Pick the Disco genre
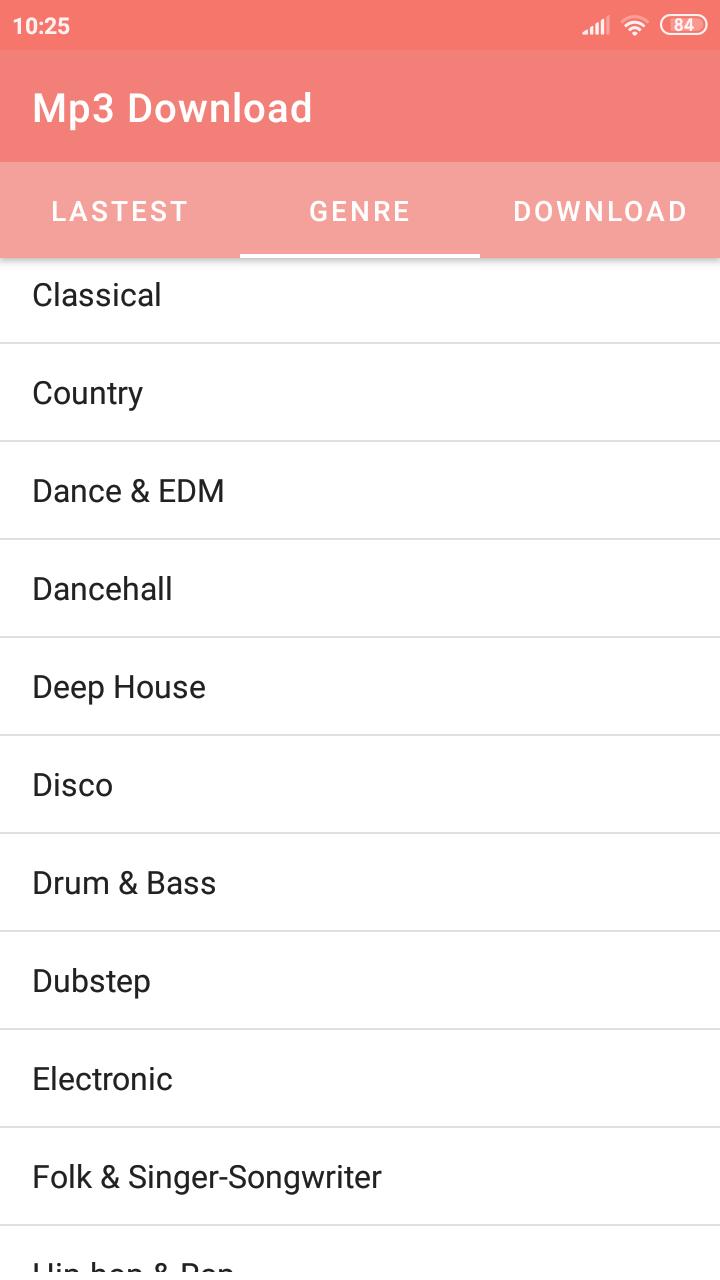The width and height of the screenshot is (720, 1280). click(x=360, y=785)
